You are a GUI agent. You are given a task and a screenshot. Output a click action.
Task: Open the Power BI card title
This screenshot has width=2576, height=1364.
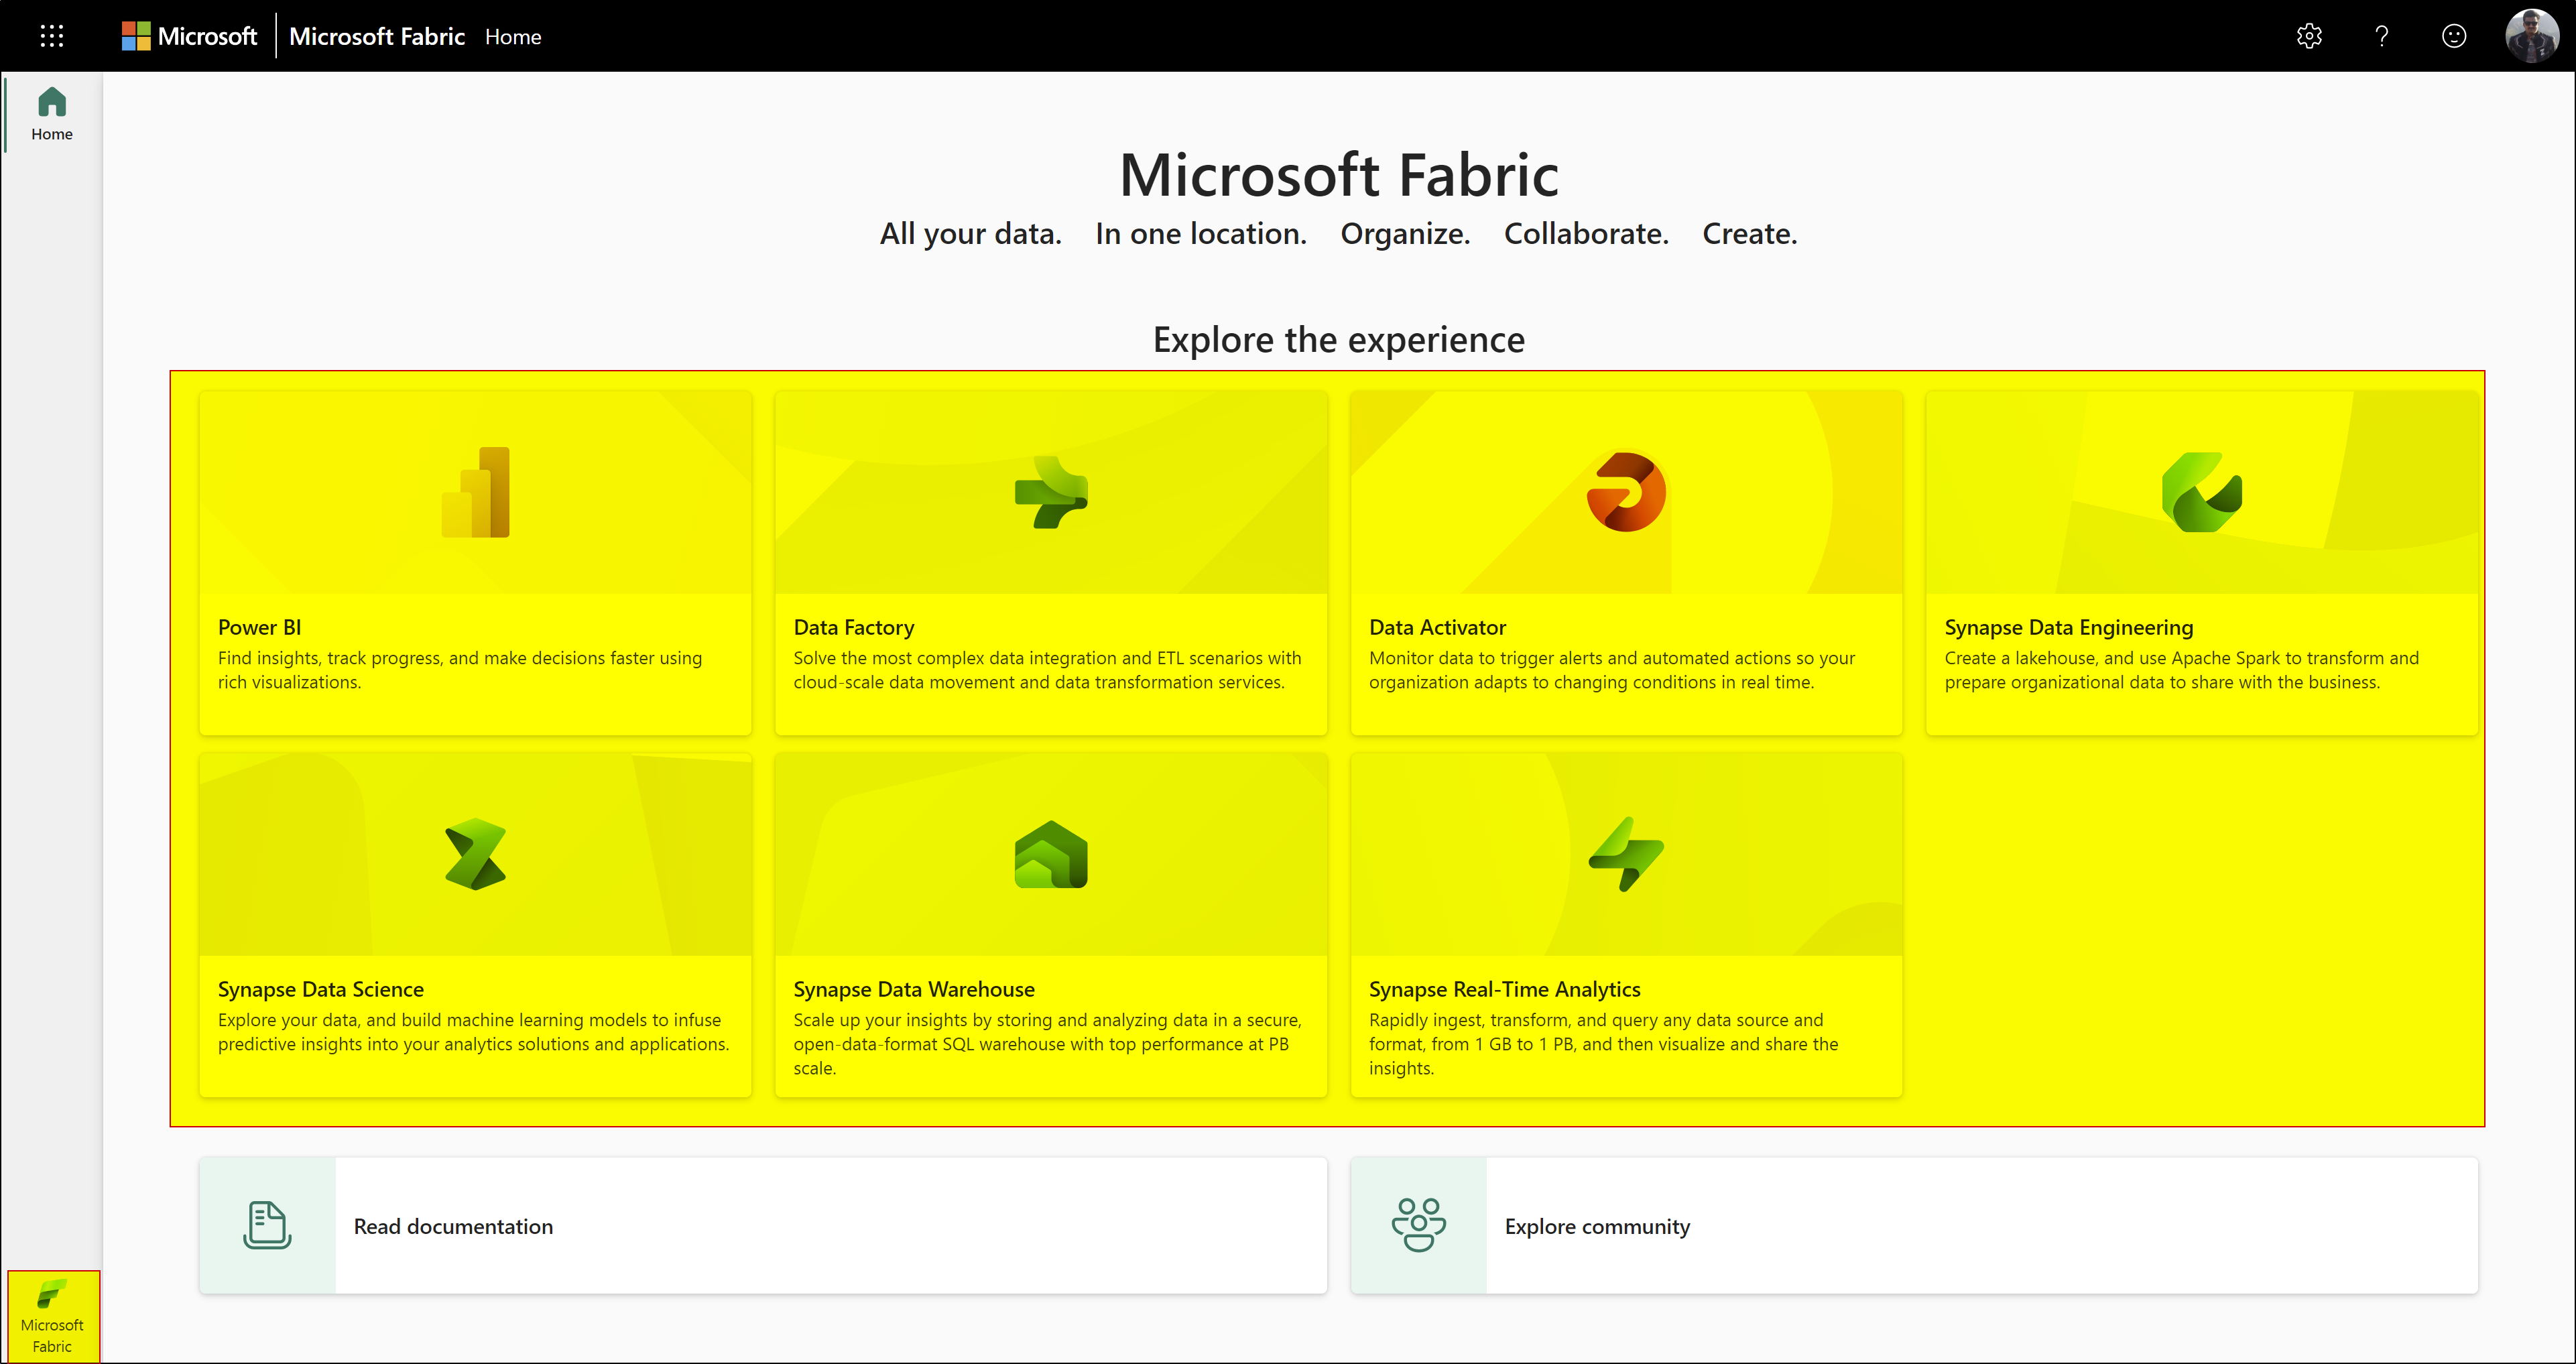pos(259,627)
